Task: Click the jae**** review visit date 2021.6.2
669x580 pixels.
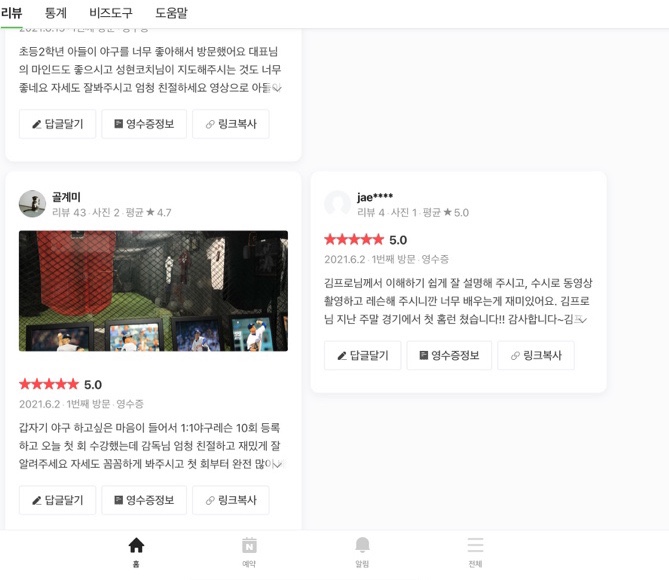Action: click(345, 259)
